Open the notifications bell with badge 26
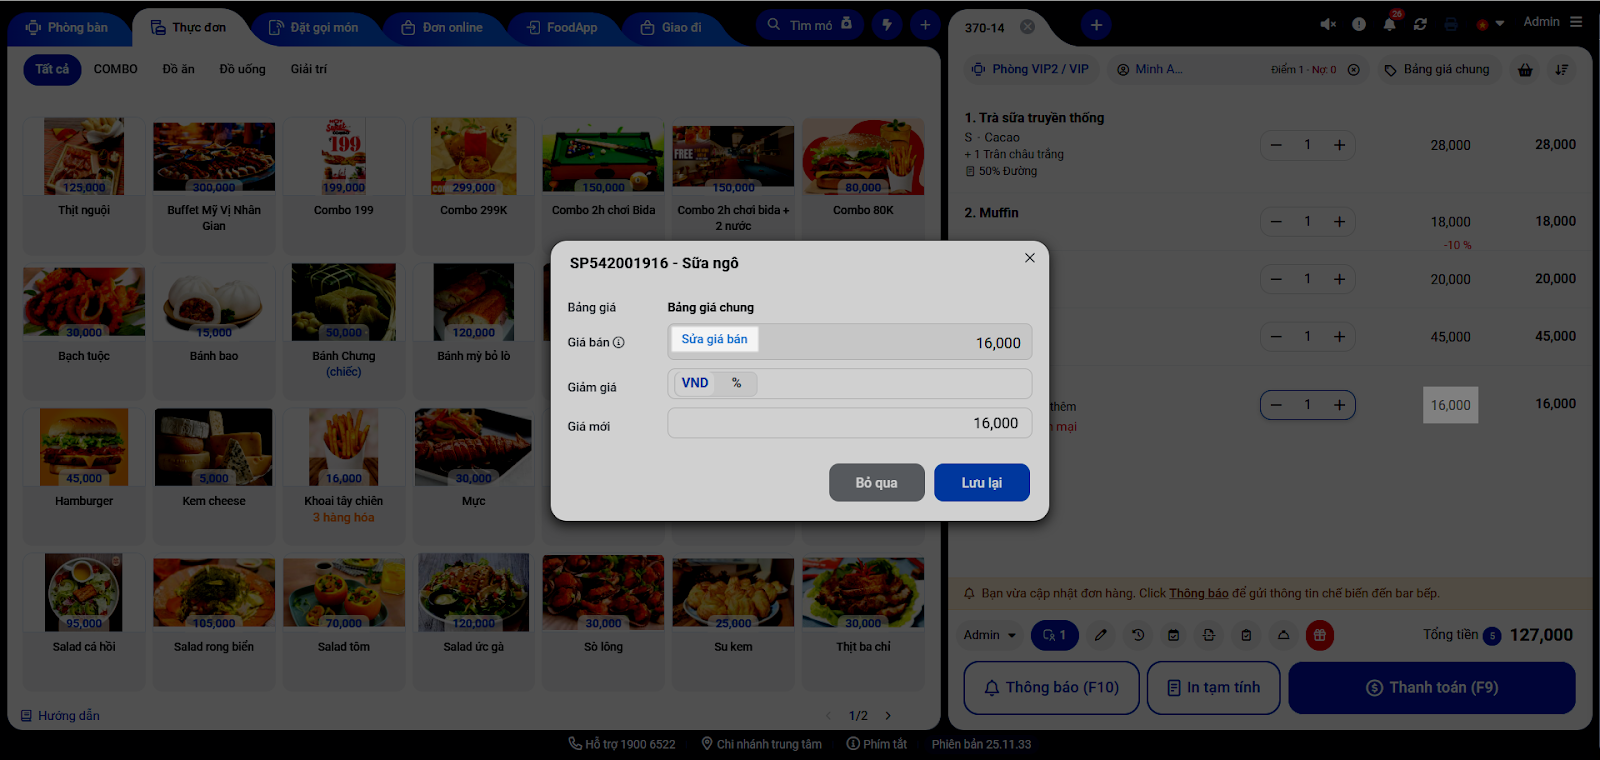Image resolution: width=1600 pixels, height=760 pixels. point(1390,23)
